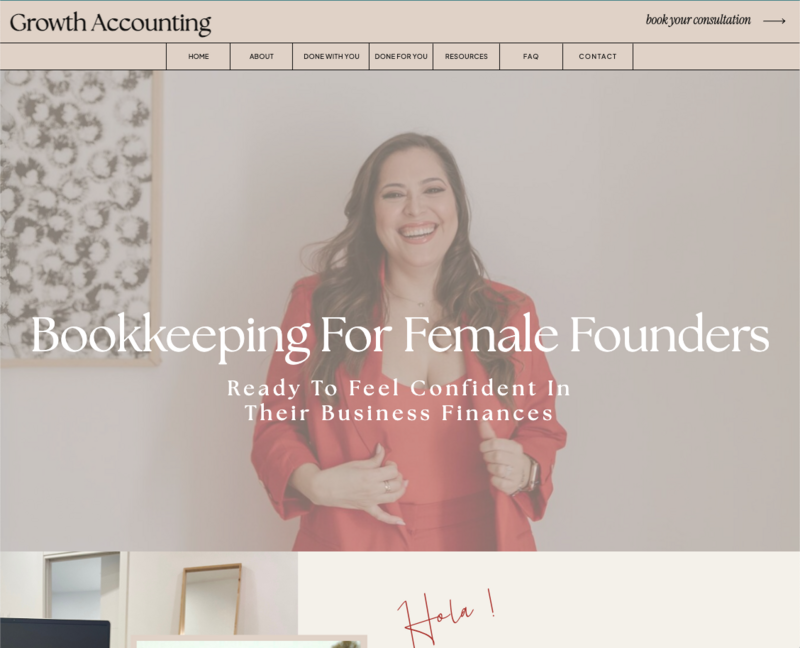Click the Hola! handwritten script text
The image size is (800, 648).
(446, 617)
